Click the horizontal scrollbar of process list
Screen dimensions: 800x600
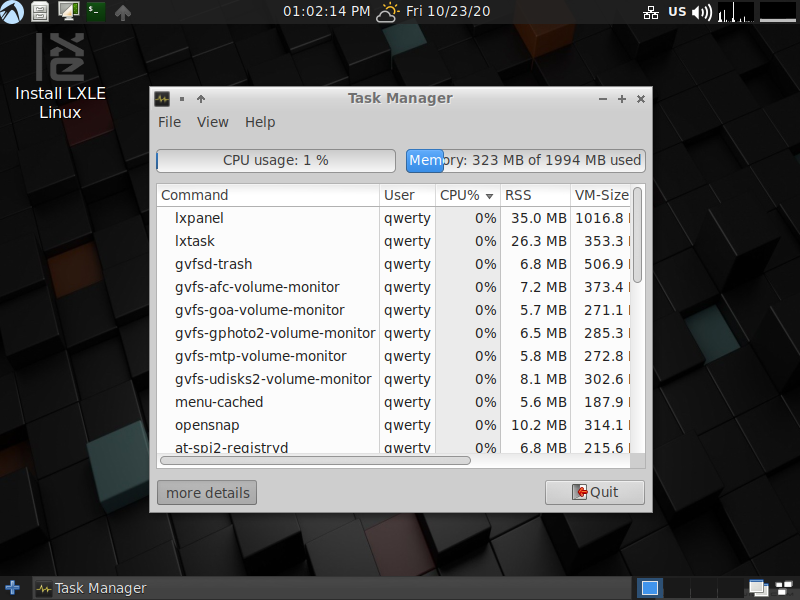(315, 461)
